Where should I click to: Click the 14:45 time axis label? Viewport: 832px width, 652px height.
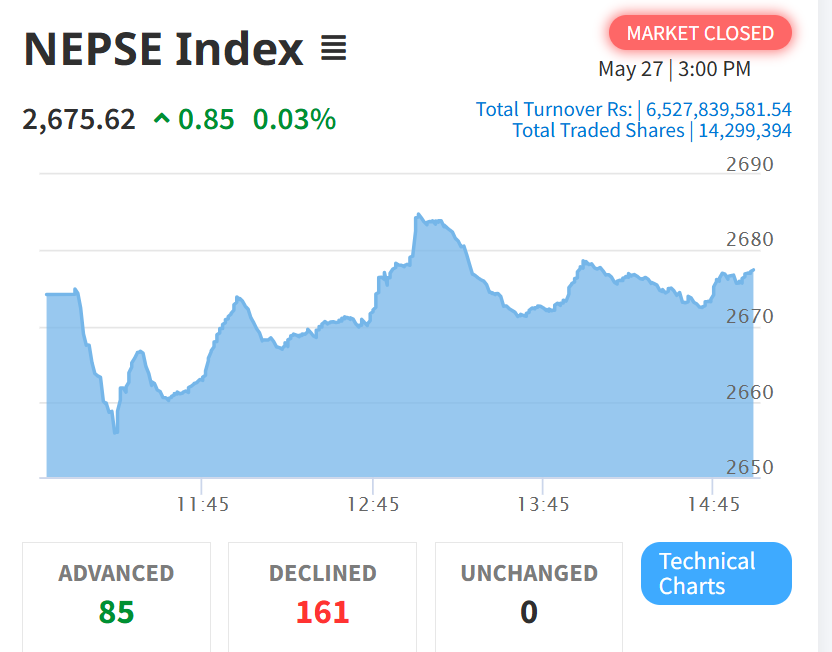[713, 504]
